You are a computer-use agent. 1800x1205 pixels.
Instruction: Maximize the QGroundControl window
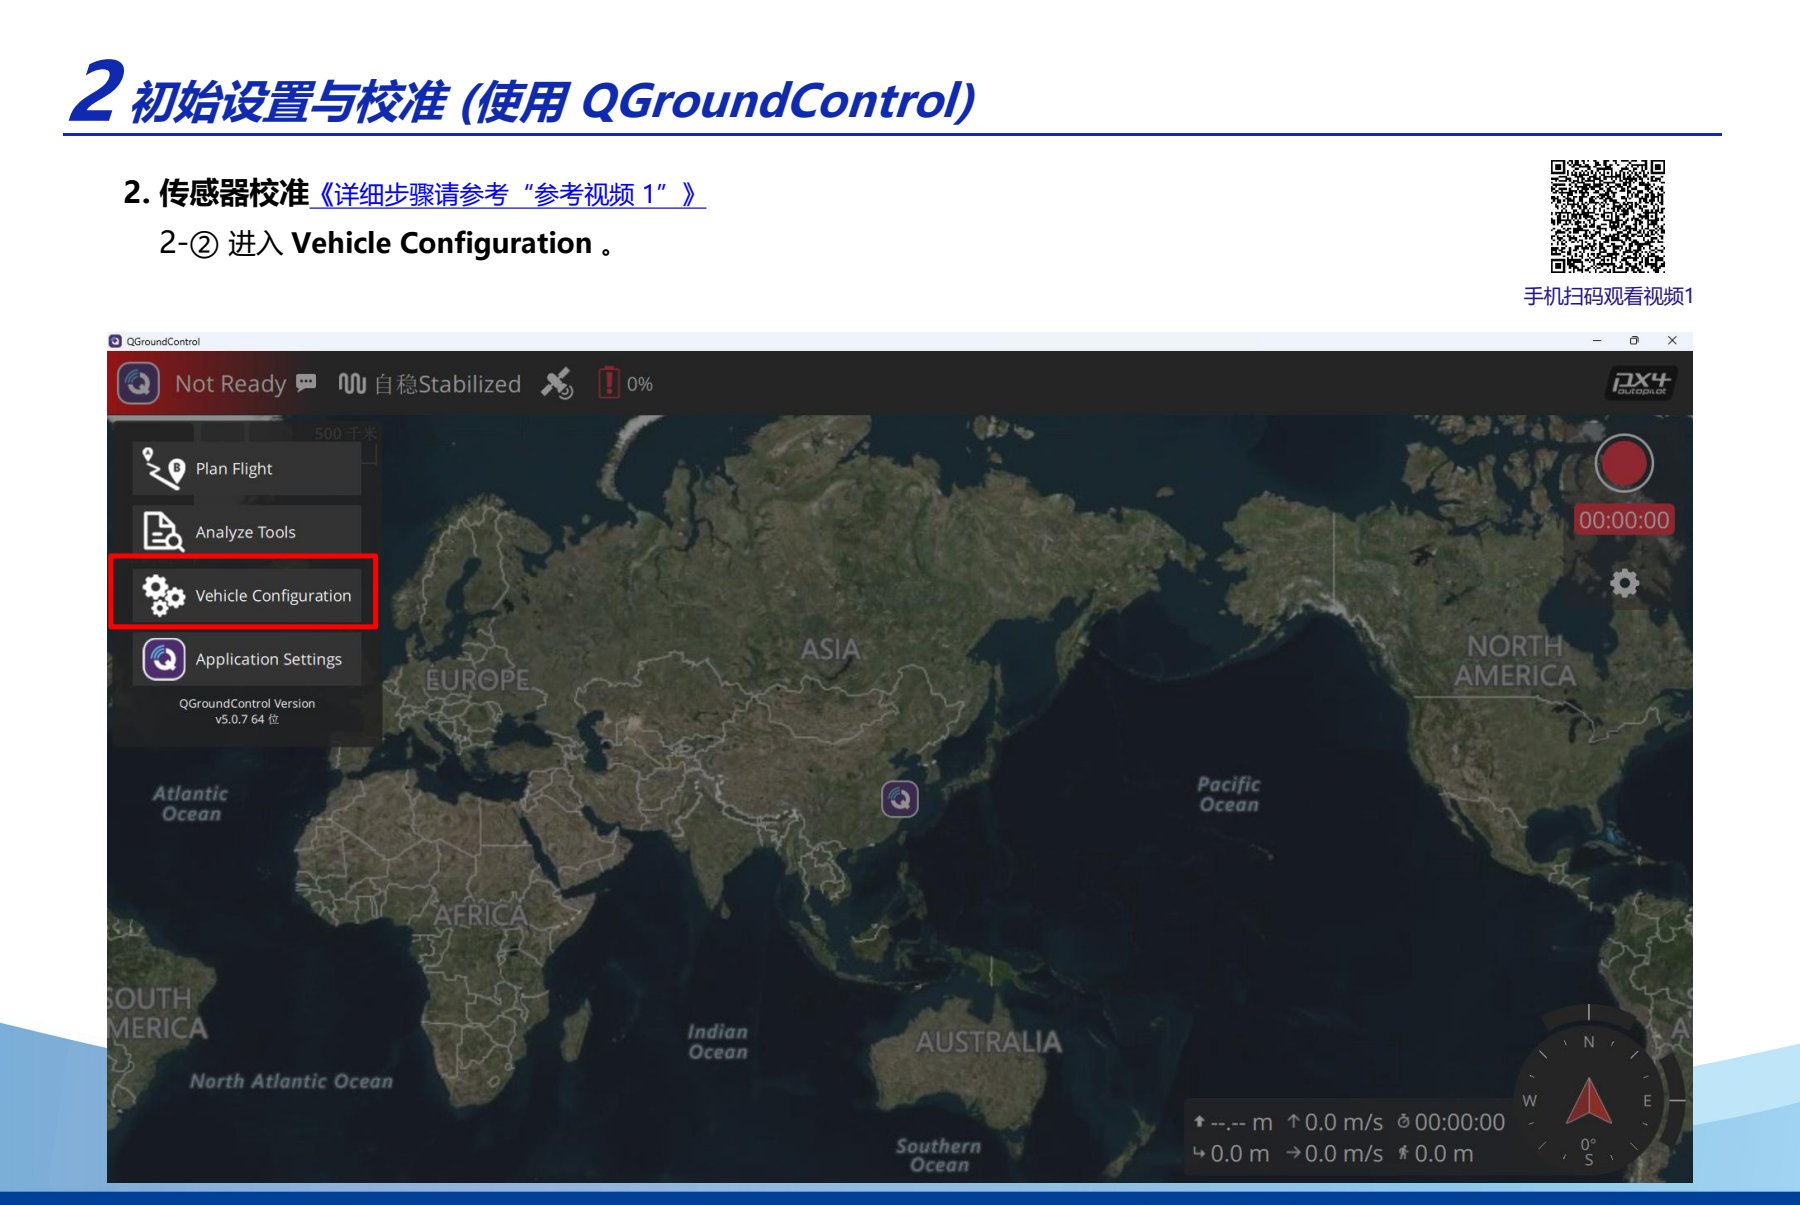[x=1634, y=341]
